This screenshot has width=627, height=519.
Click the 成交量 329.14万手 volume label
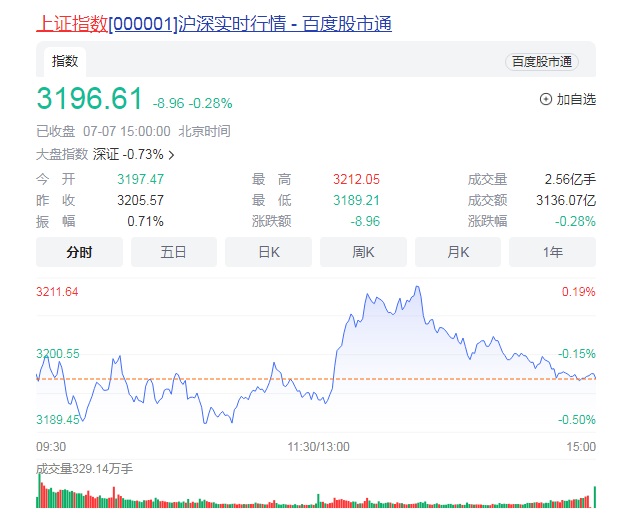[x=84, y=467]
